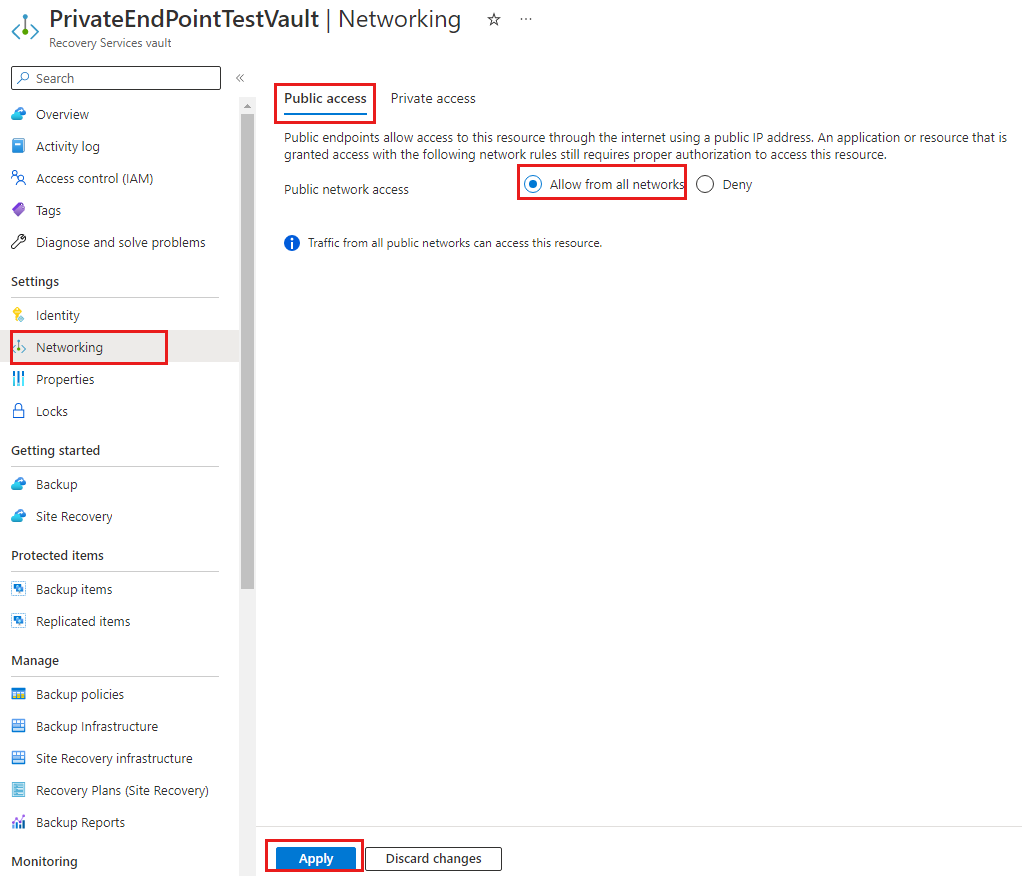Viewport: 1022px width, 876px height.
Task: Open Diagnose and solve problems
Action: pos(121,242)
